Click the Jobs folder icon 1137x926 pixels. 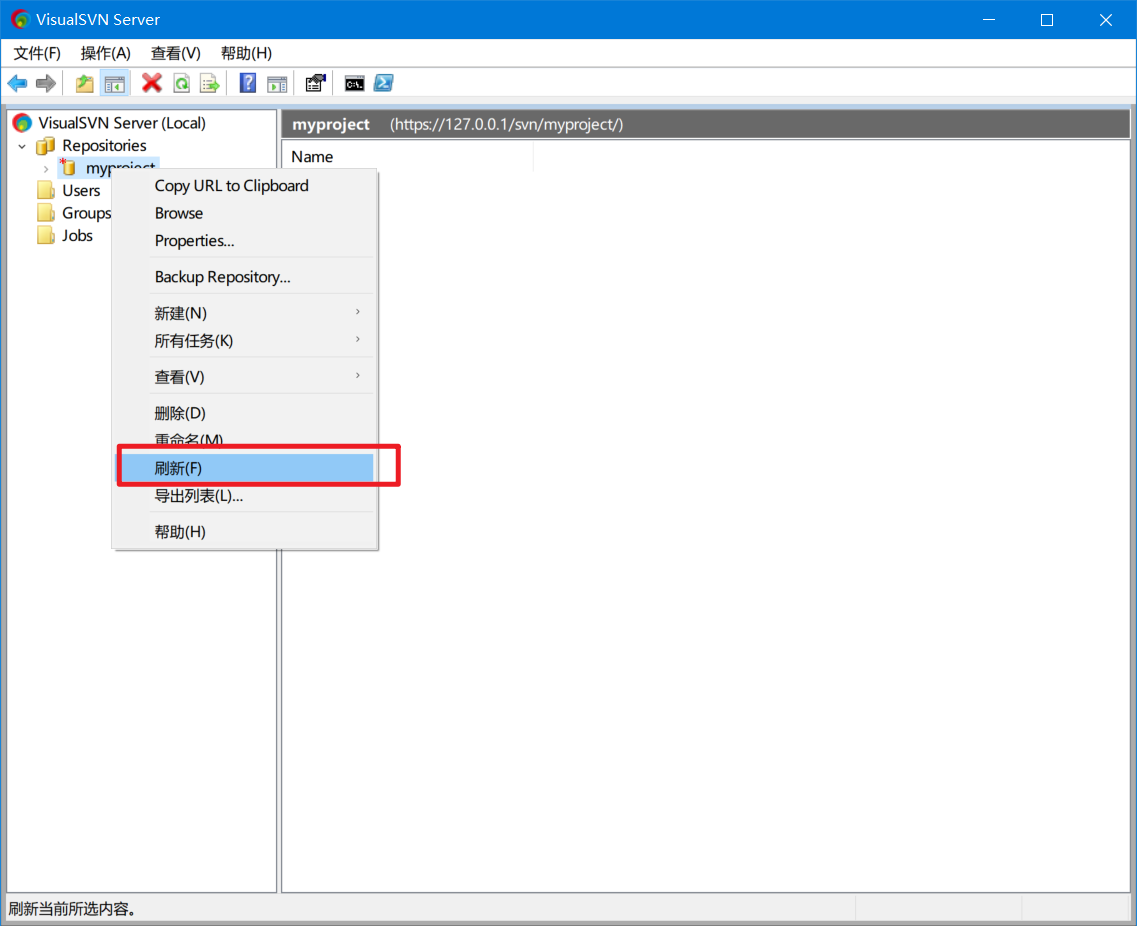coord(46,236)
